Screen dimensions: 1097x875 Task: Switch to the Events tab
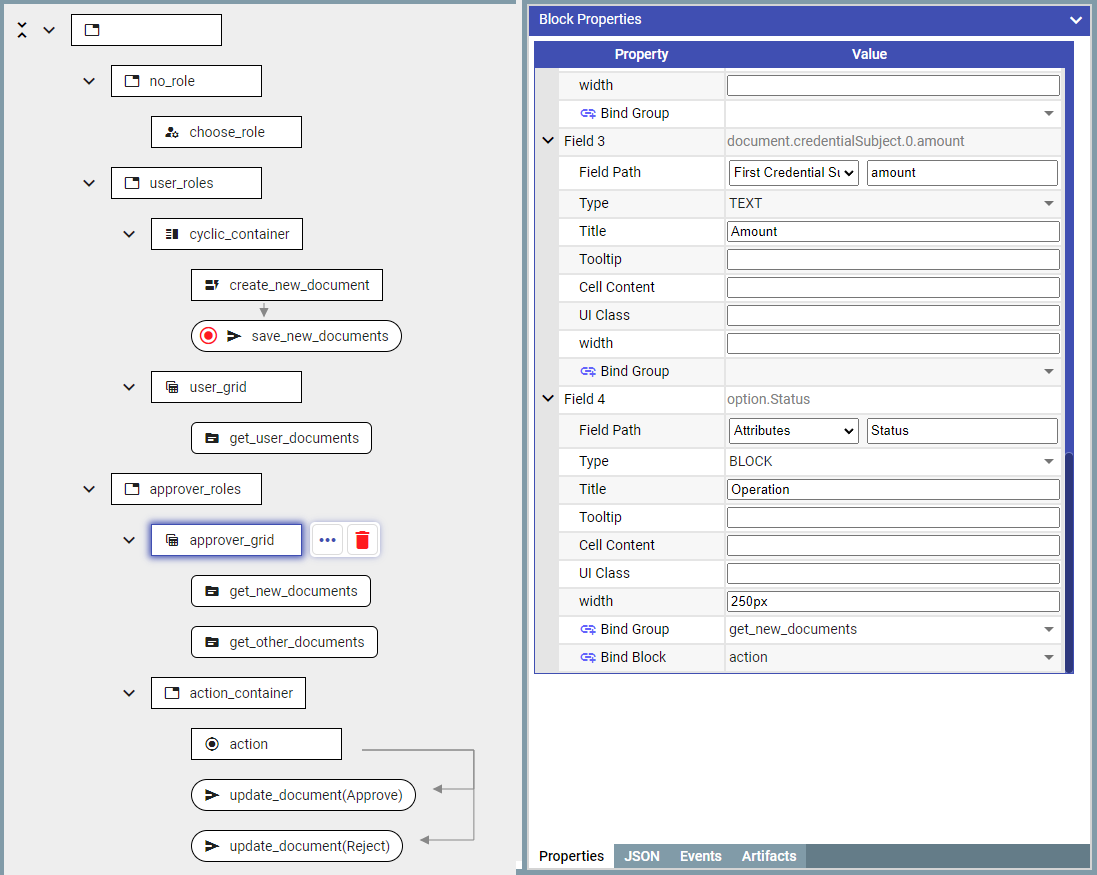[x=700, y=856]
